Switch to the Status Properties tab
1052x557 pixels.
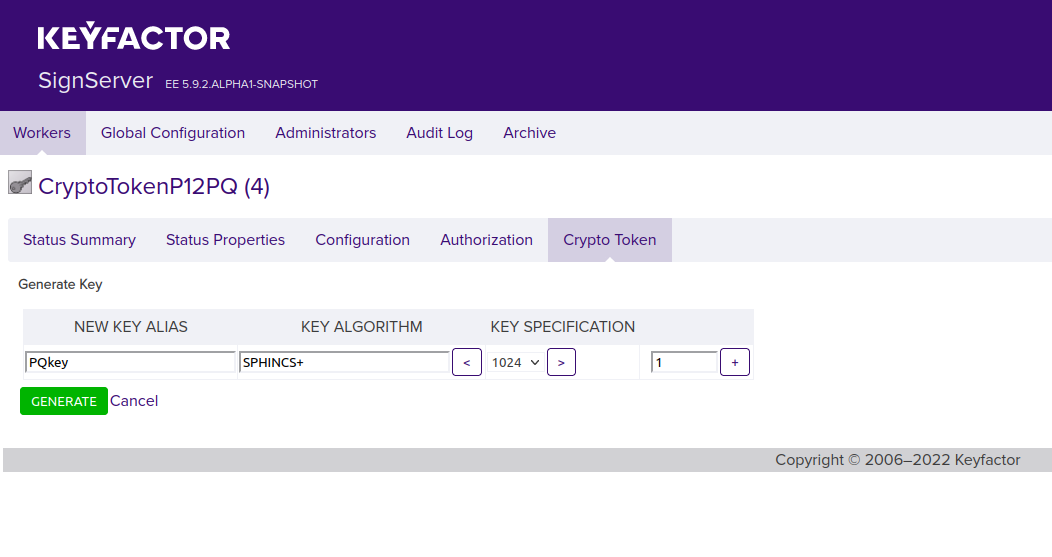coord(225,240)
